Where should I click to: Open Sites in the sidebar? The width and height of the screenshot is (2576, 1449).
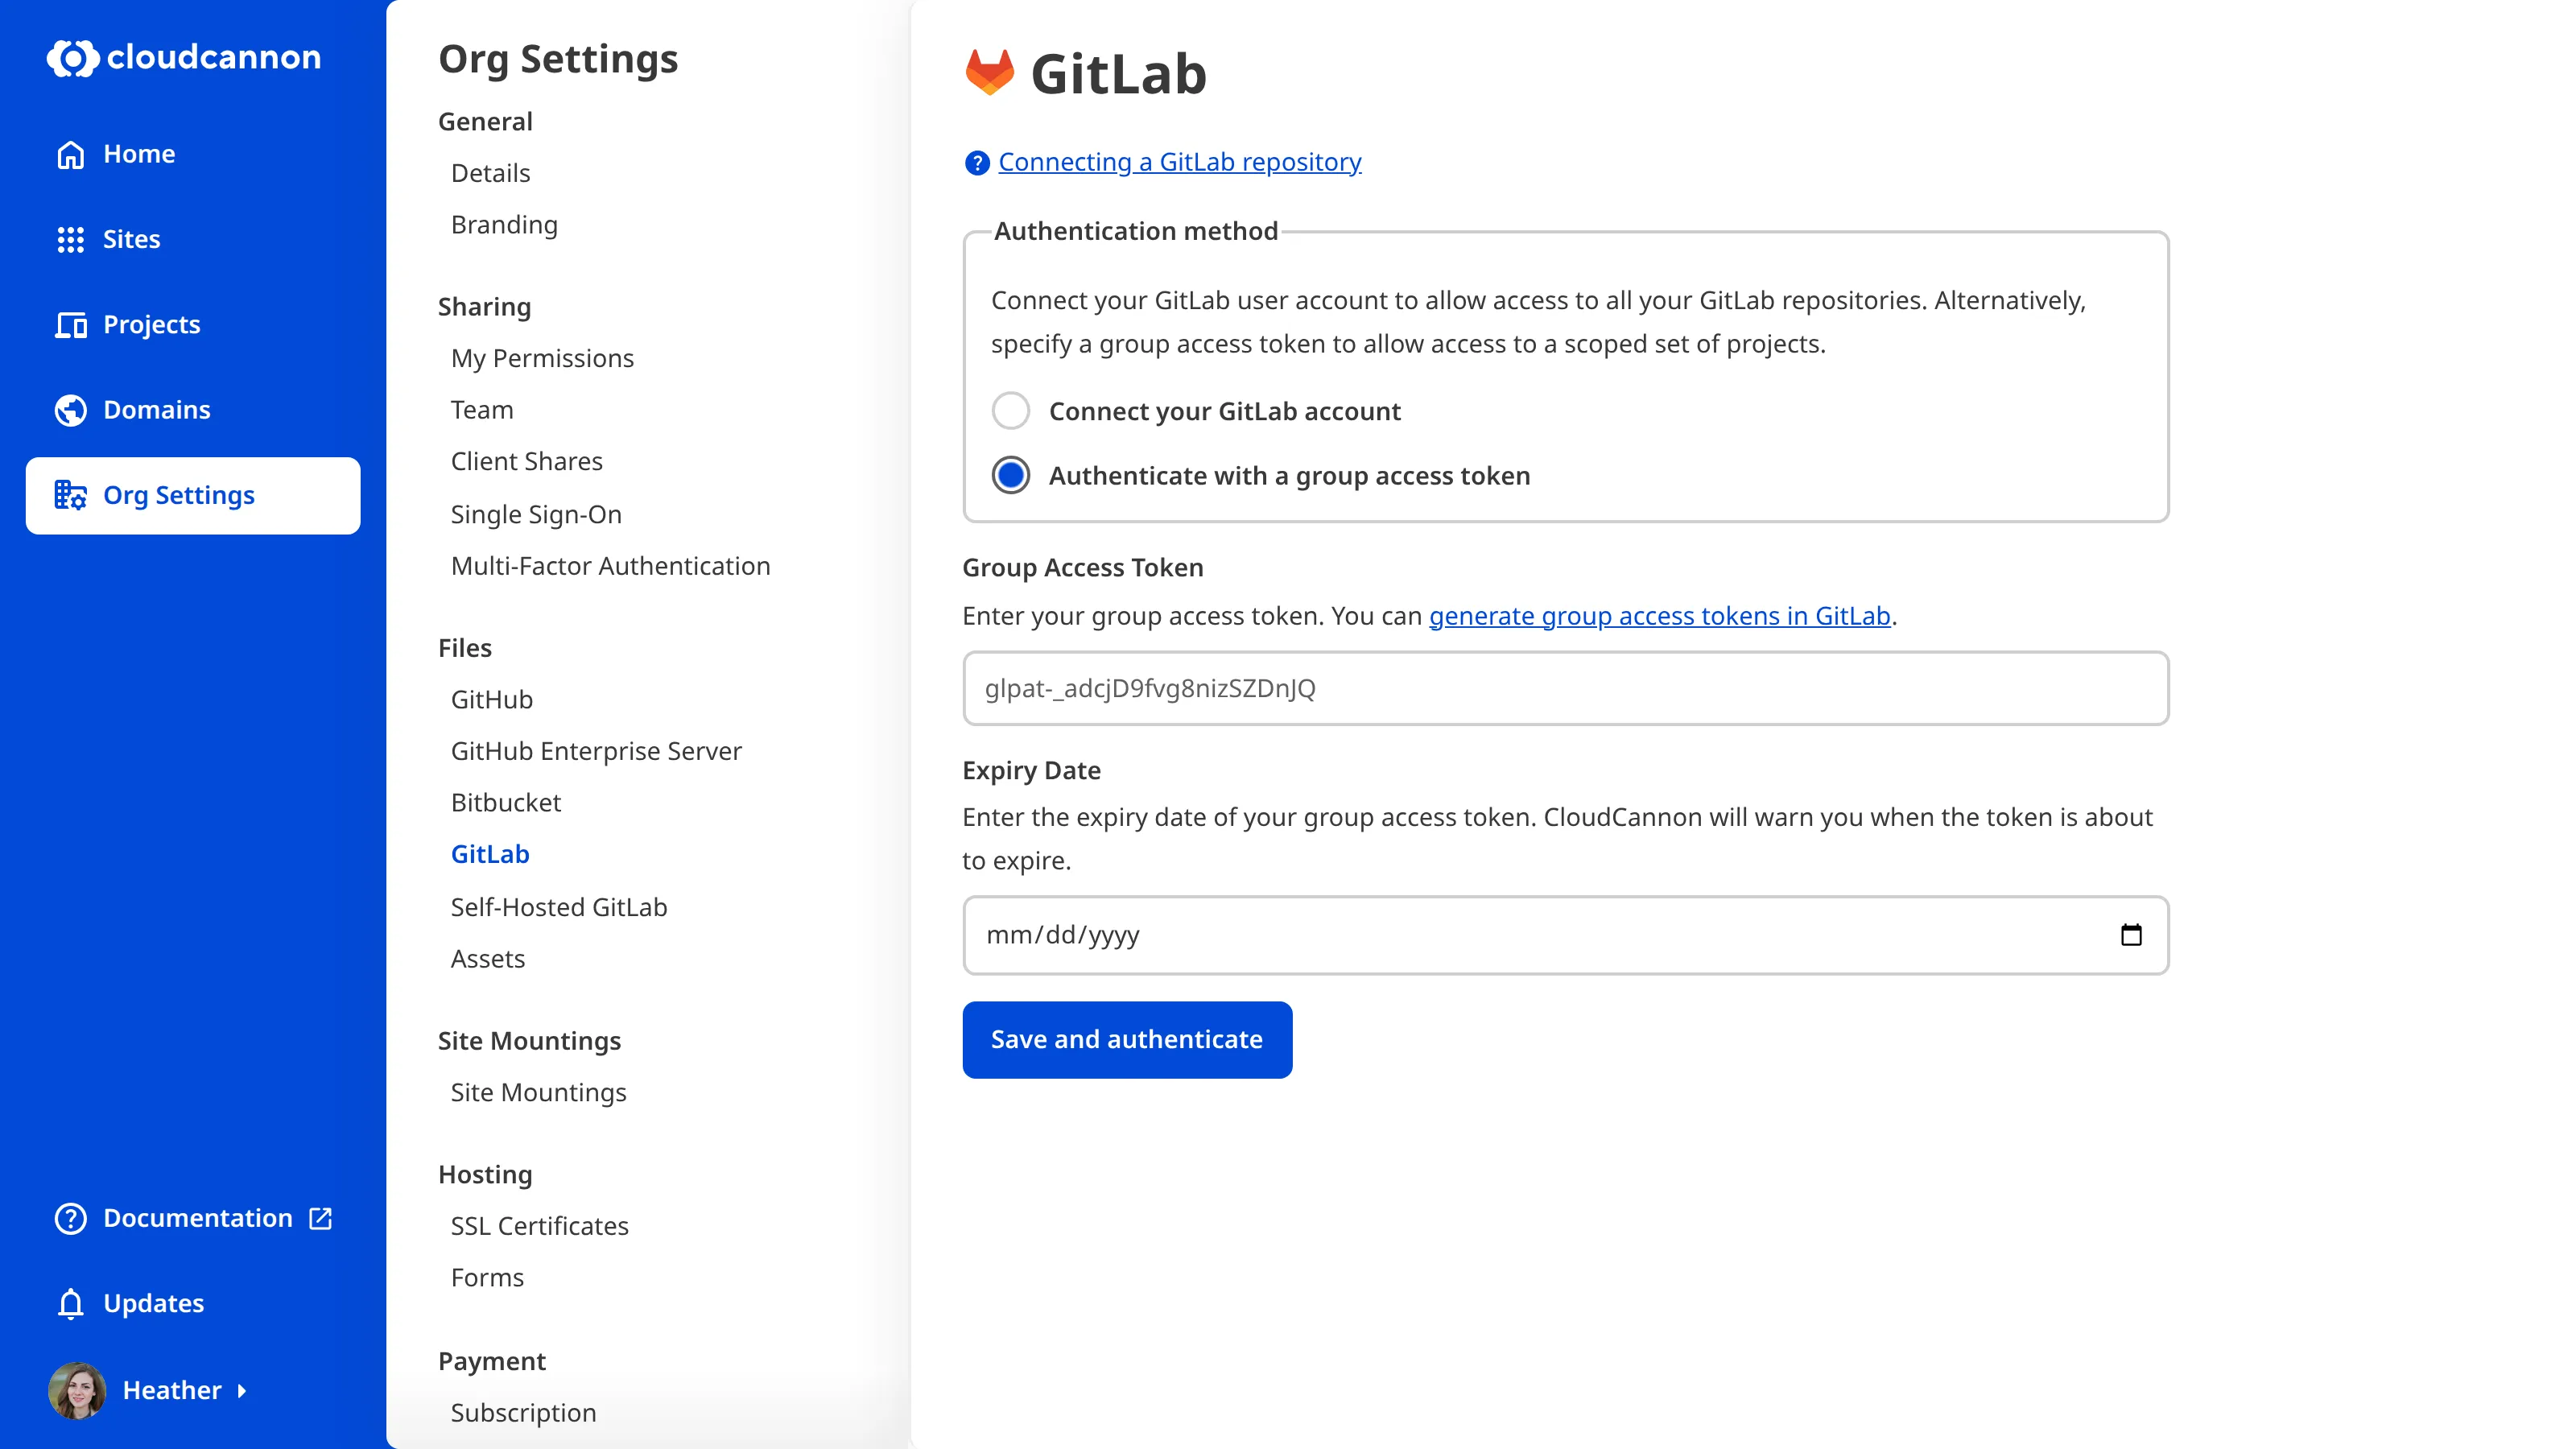(131, 239)
